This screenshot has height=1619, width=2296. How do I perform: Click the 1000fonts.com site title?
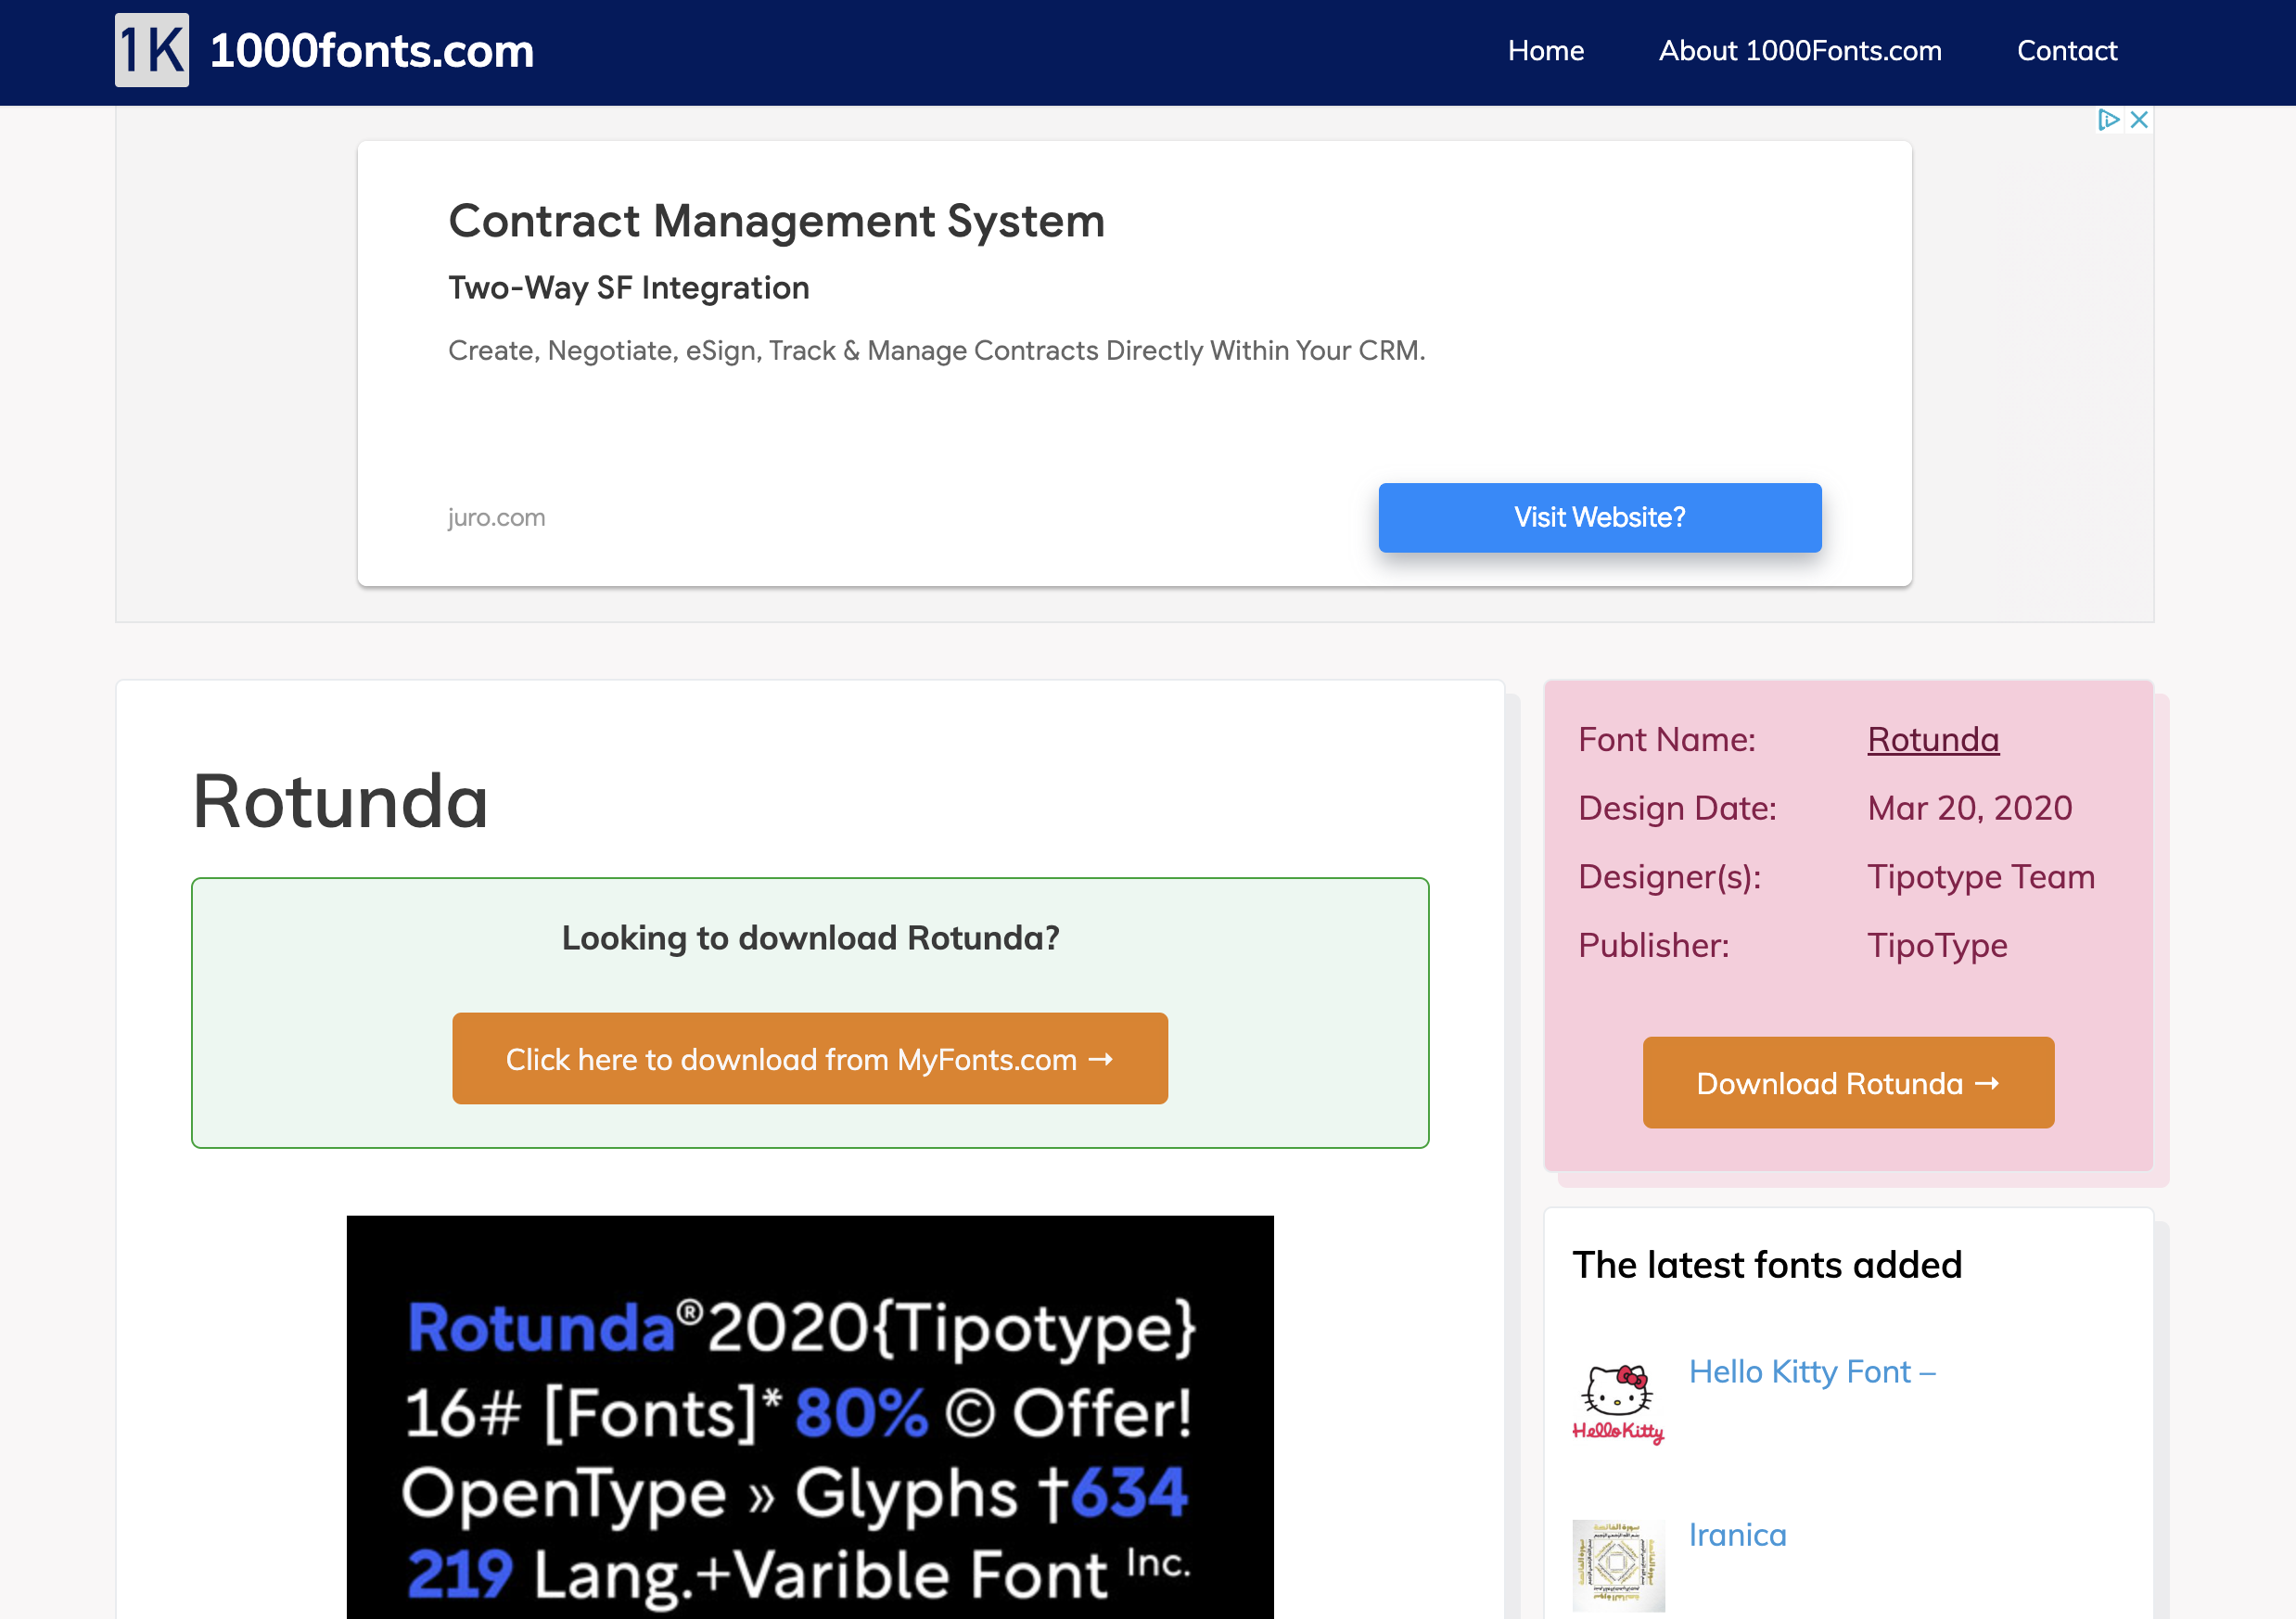pos(372,51)
